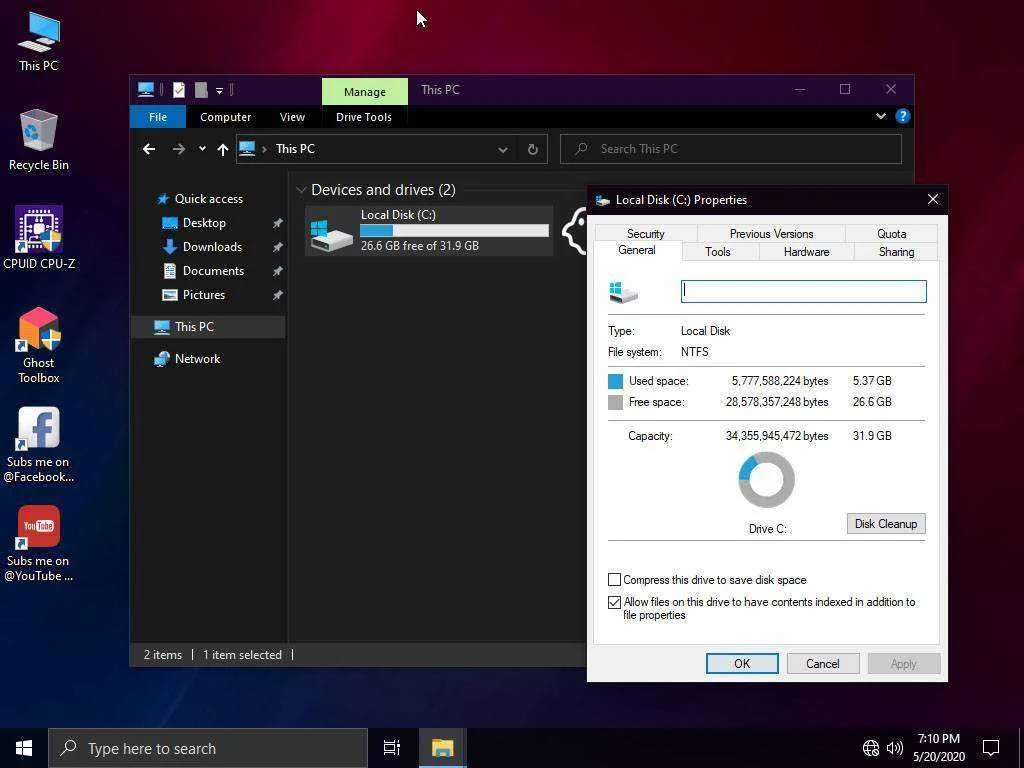
Task: Collapse the Devices and drives group
Action: pos(301,190)
